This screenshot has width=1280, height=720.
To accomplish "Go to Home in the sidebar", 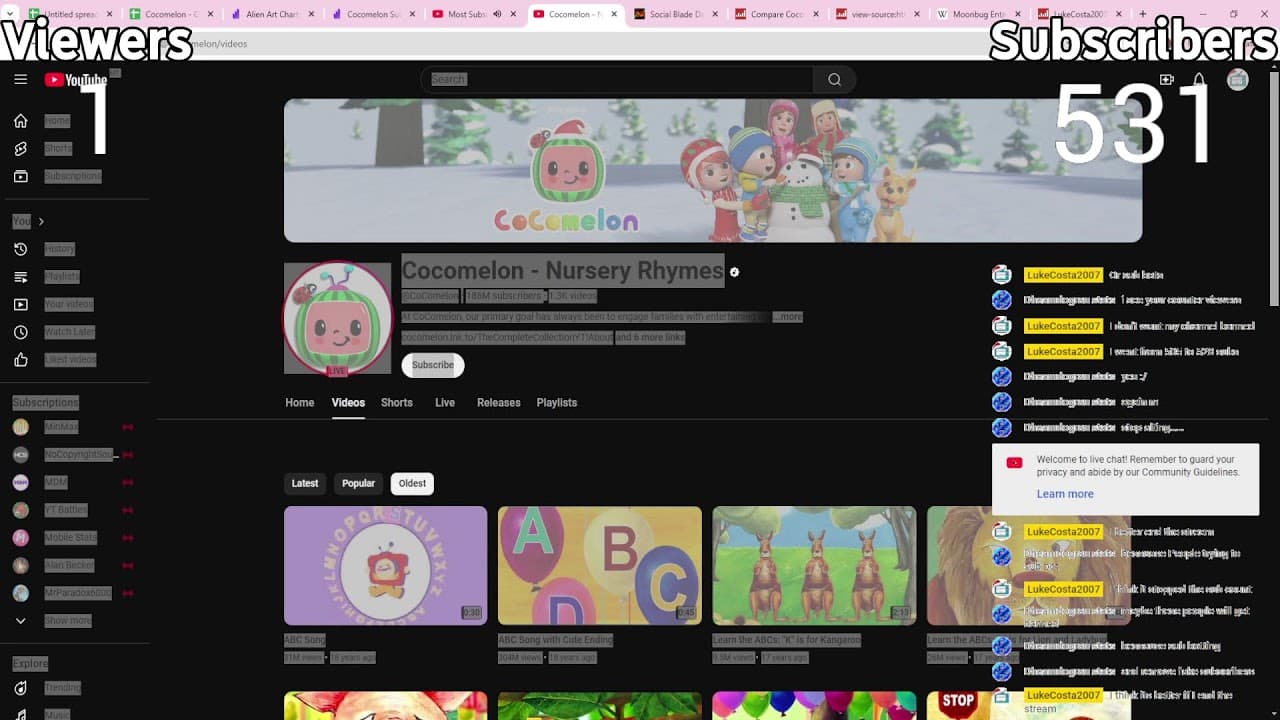I will pyautogui.click(x=57, y=121).
